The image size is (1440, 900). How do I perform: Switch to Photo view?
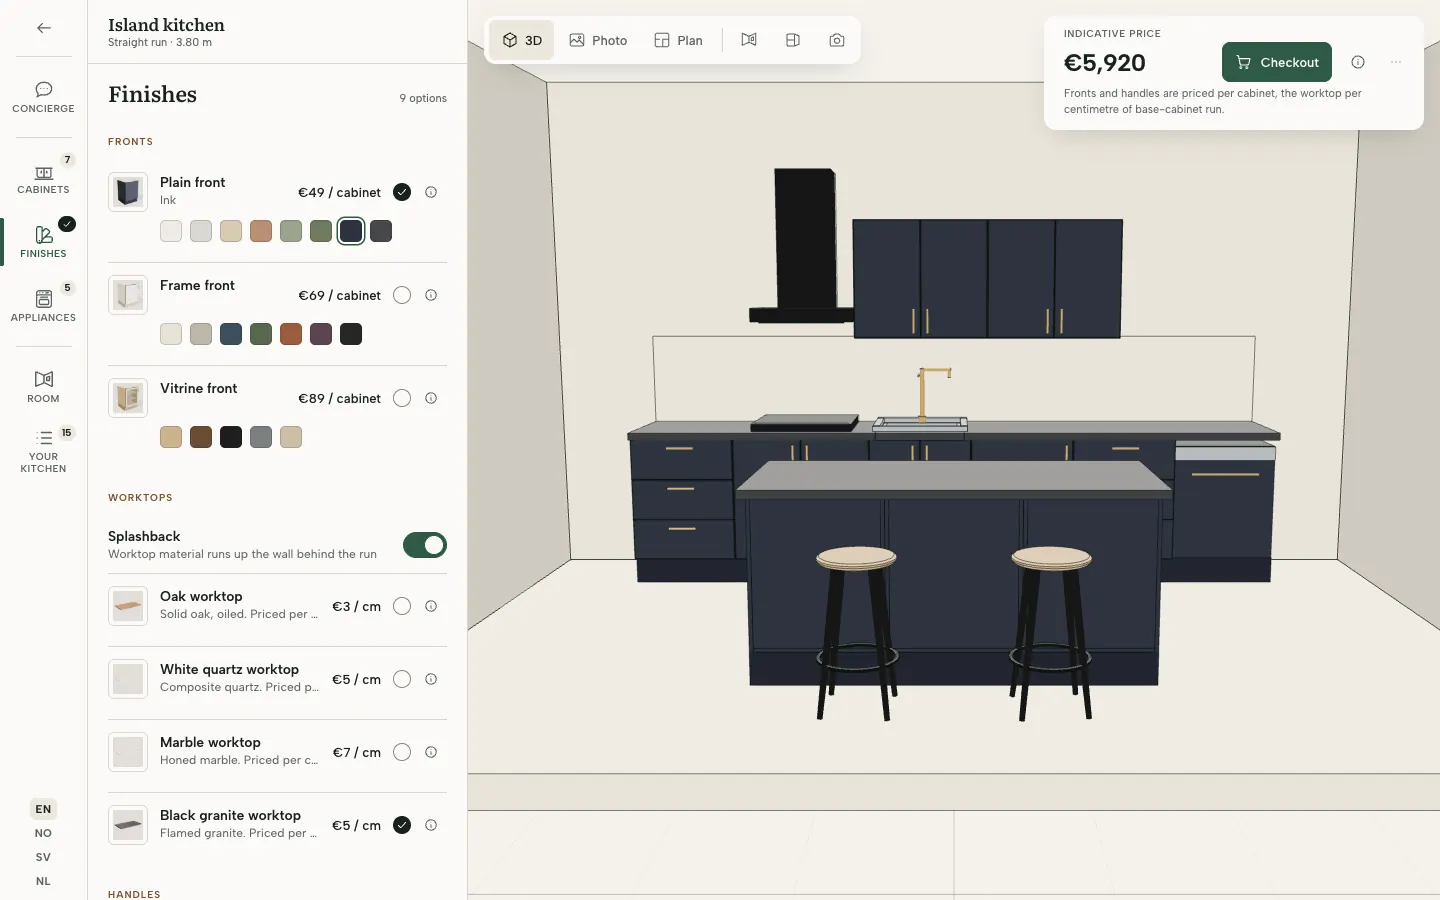click(x=598, y=40)
